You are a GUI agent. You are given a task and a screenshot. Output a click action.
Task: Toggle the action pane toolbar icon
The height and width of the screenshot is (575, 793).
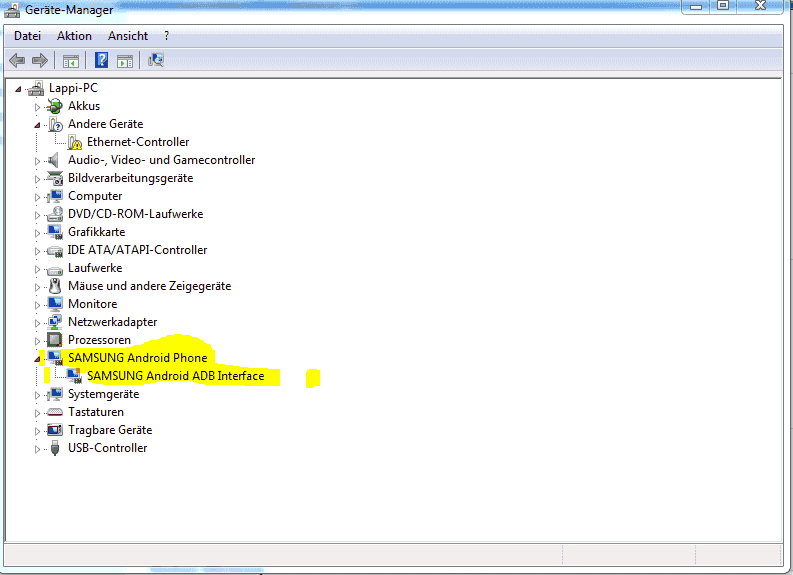click(x=125, y=61)
